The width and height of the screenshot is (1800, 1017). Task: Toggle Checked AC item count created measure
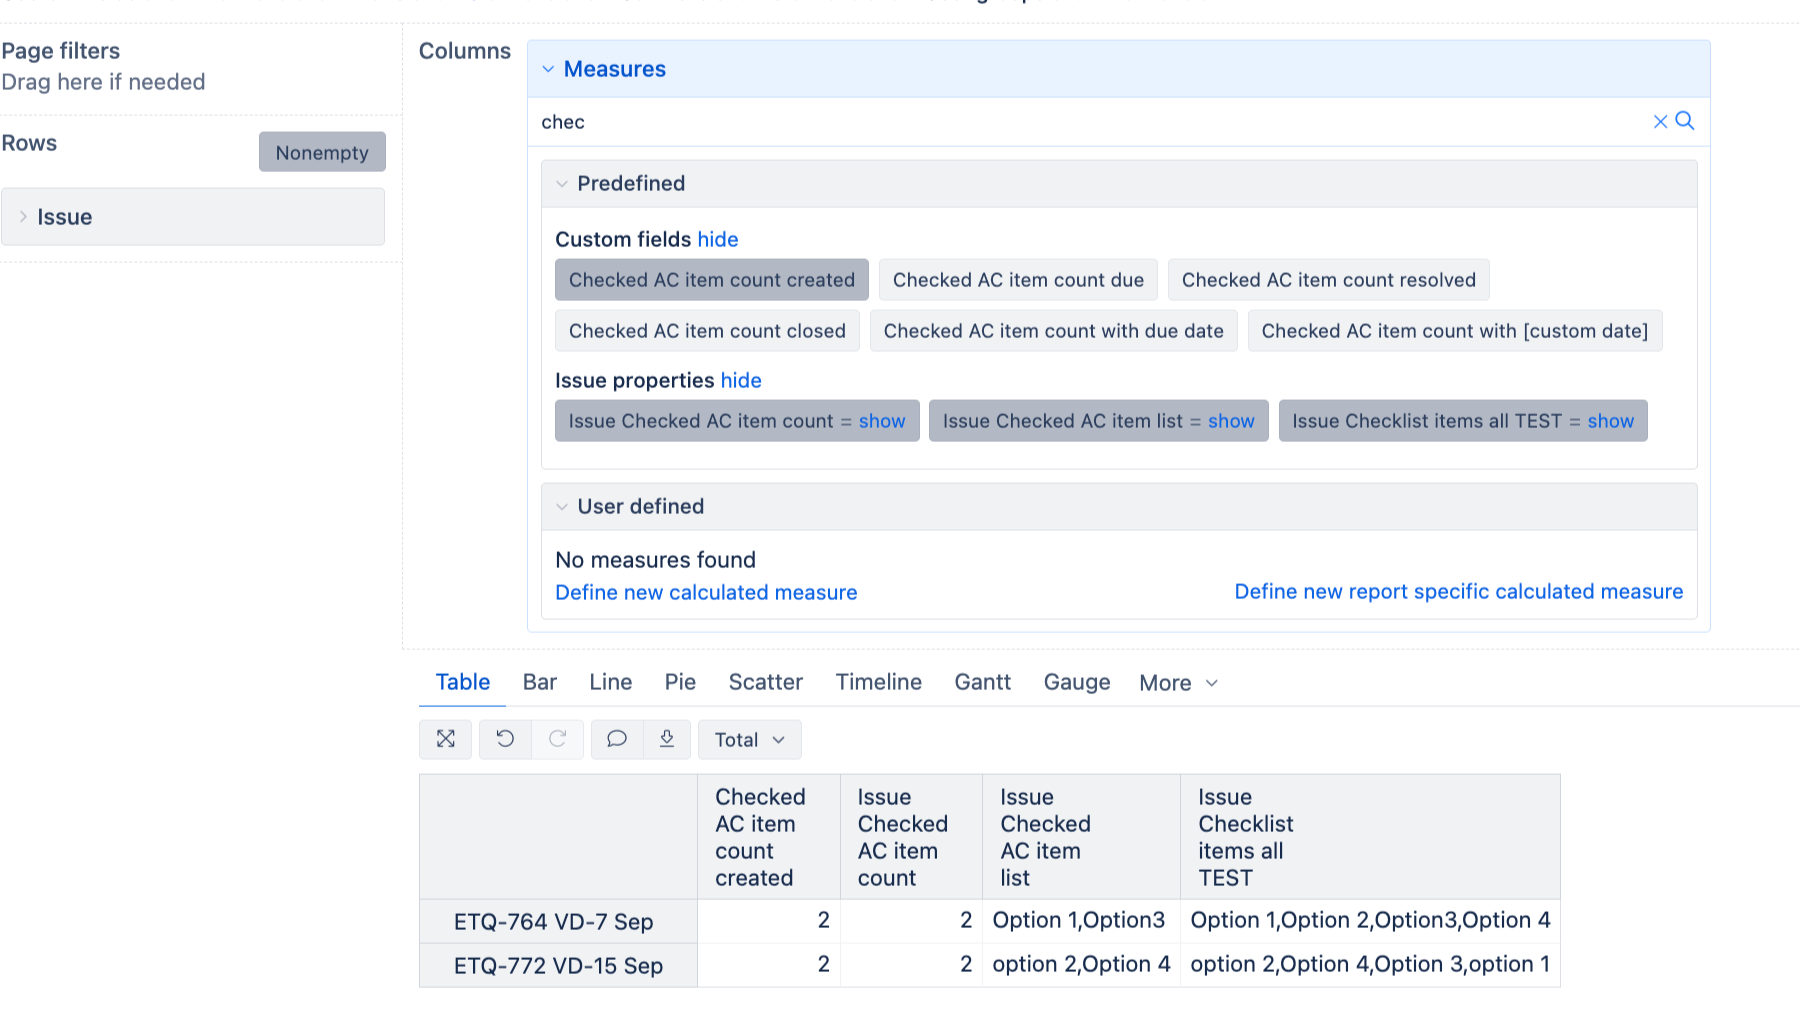[711, 280]
